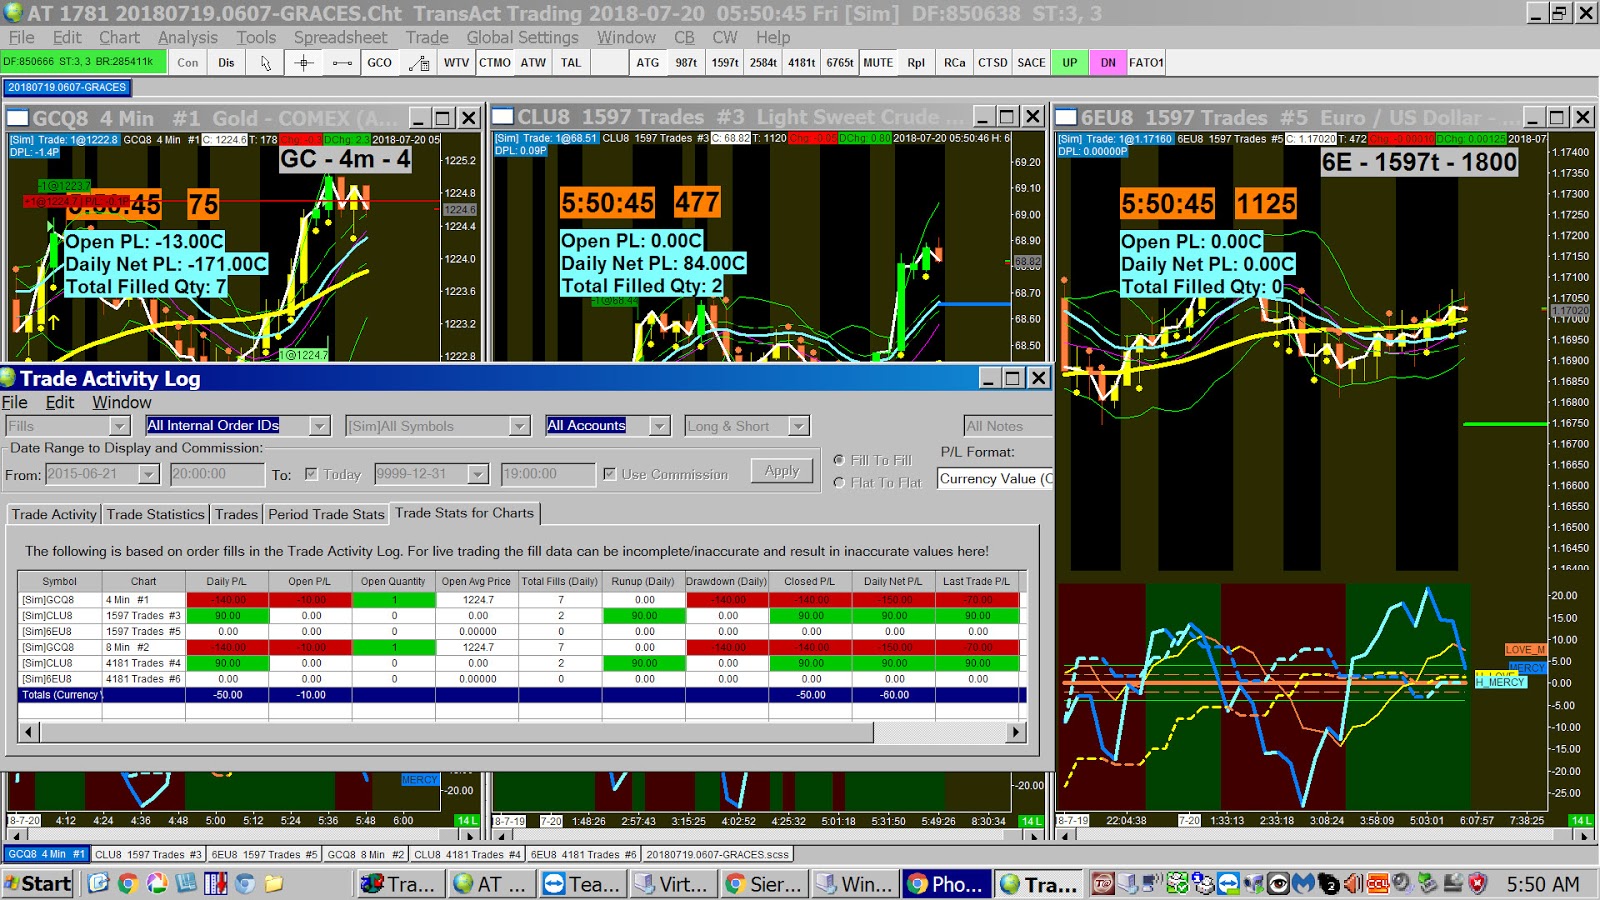Activate the crosshair tool on the toolbar
The image size is (1600, 900).
click(303, 62)
